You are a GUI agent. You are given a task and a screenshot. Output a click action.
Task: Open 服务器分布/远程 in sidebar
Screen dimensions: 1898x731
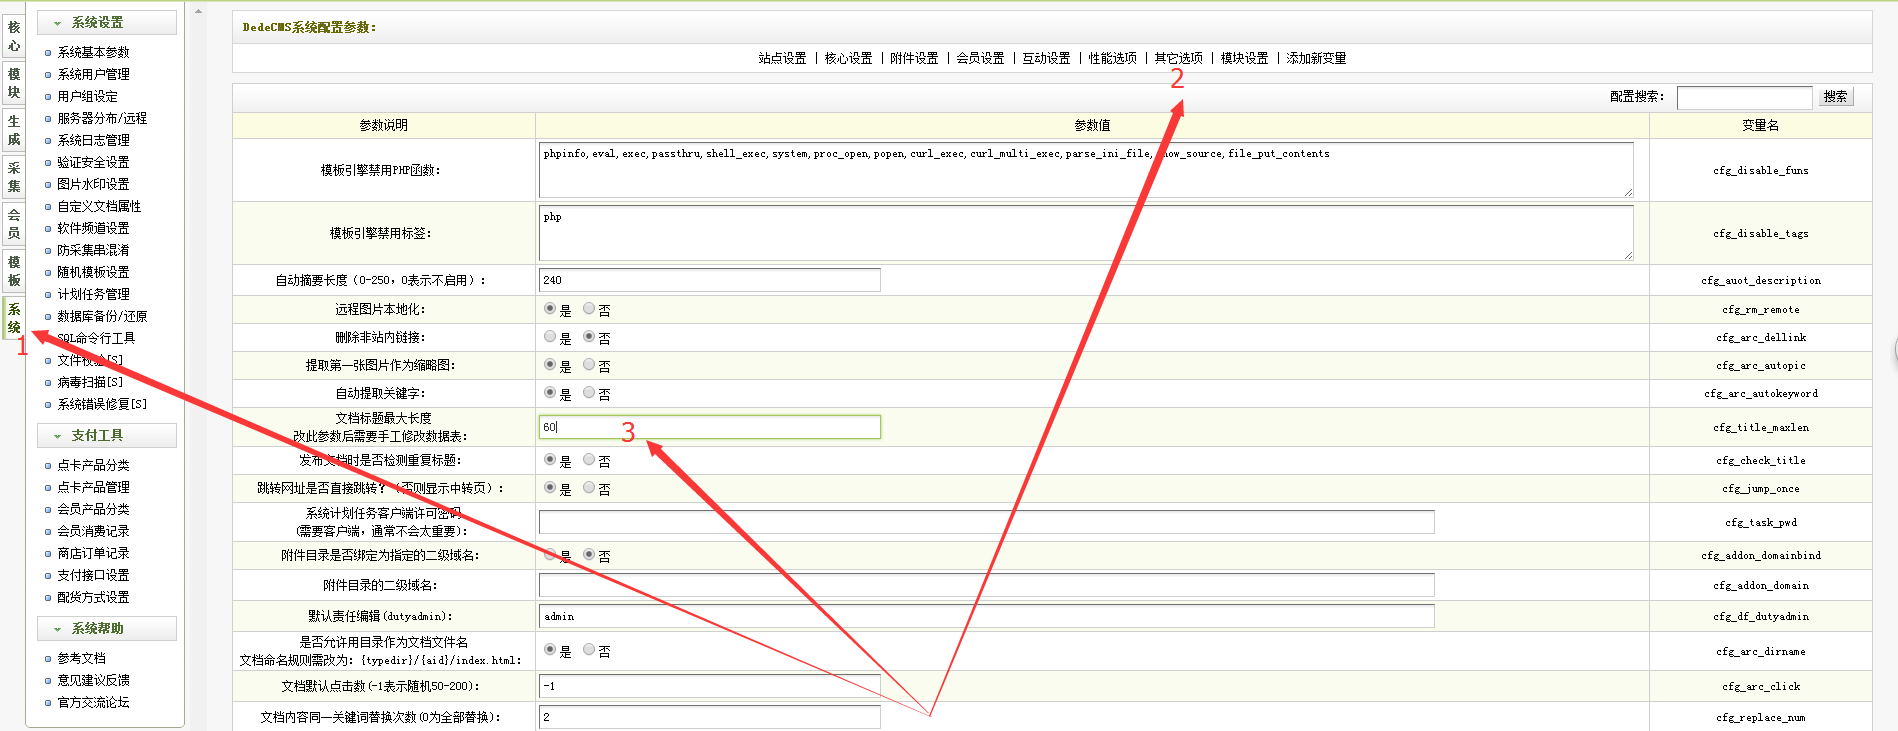[102, 118]
